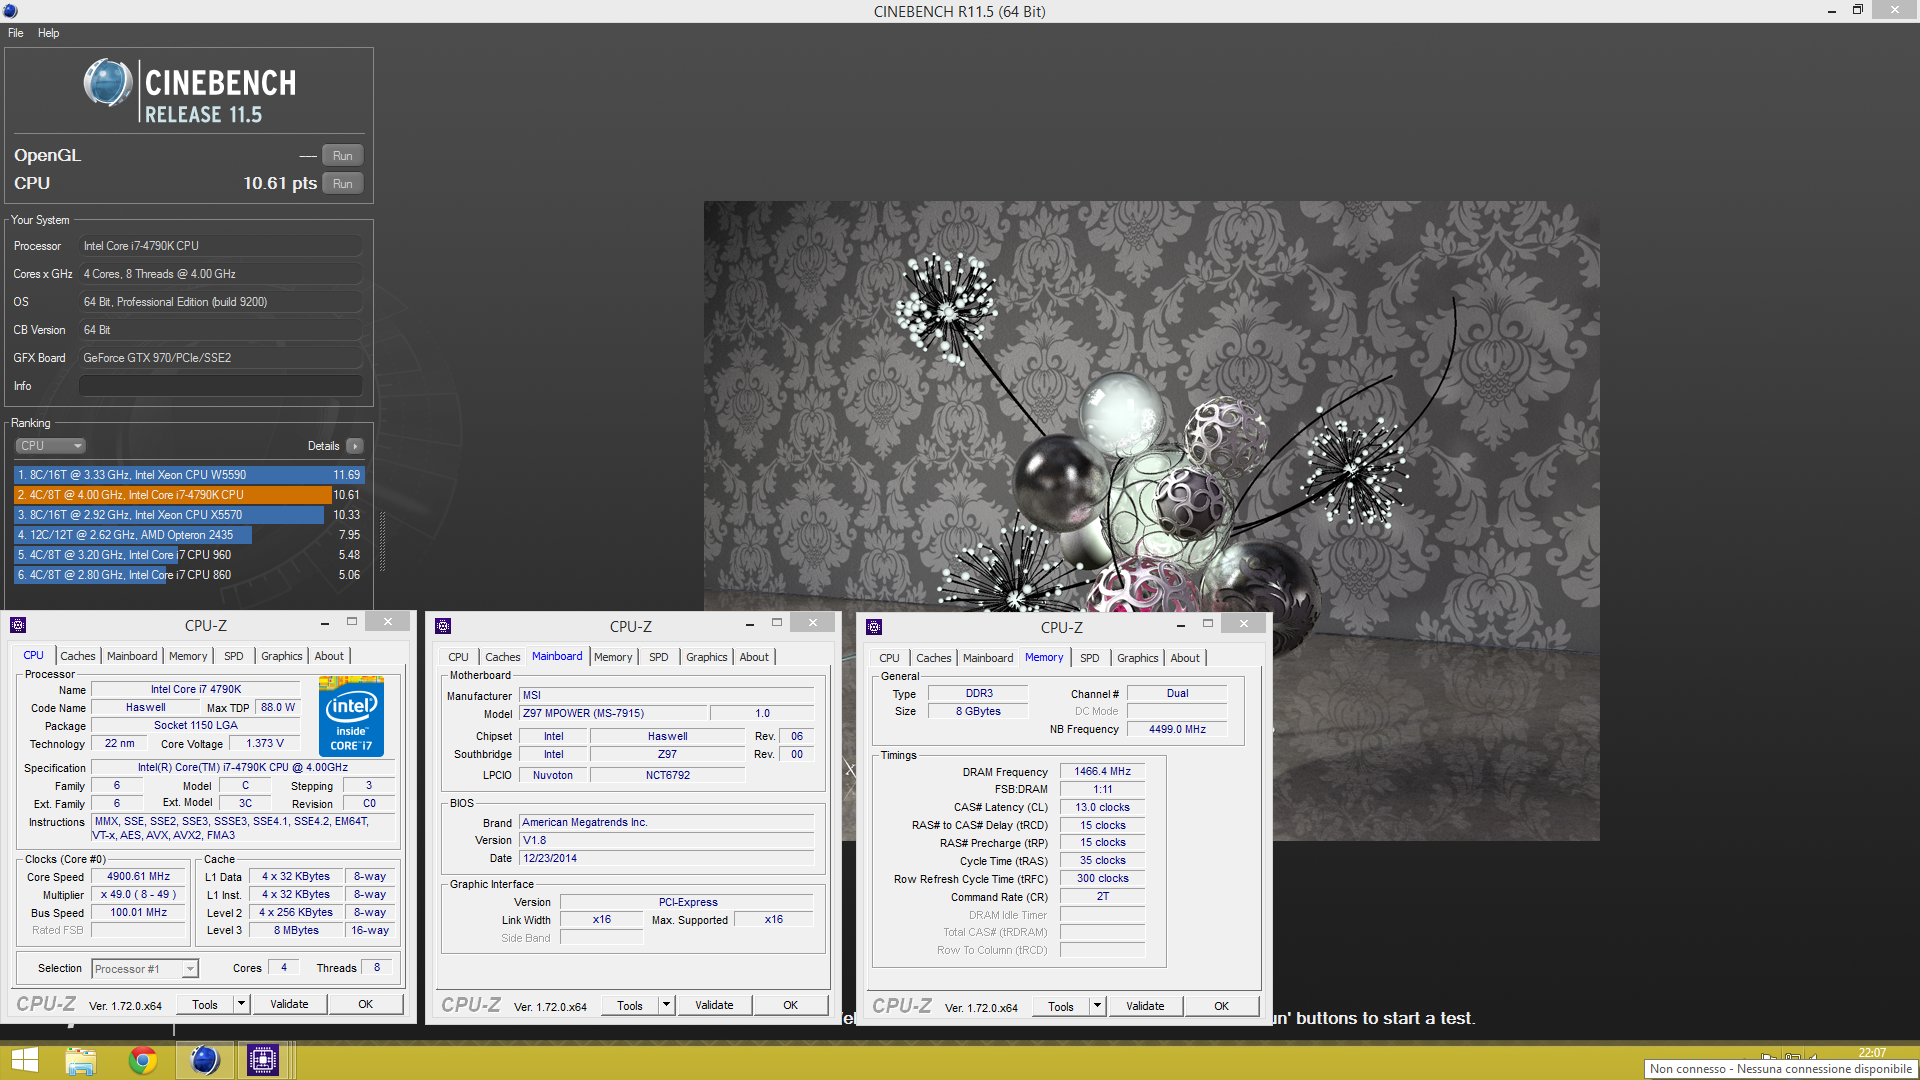Open SPD tab in first CPU-Z window
The height and width of the screenshot is (1080, 1920).
point(234,656)
